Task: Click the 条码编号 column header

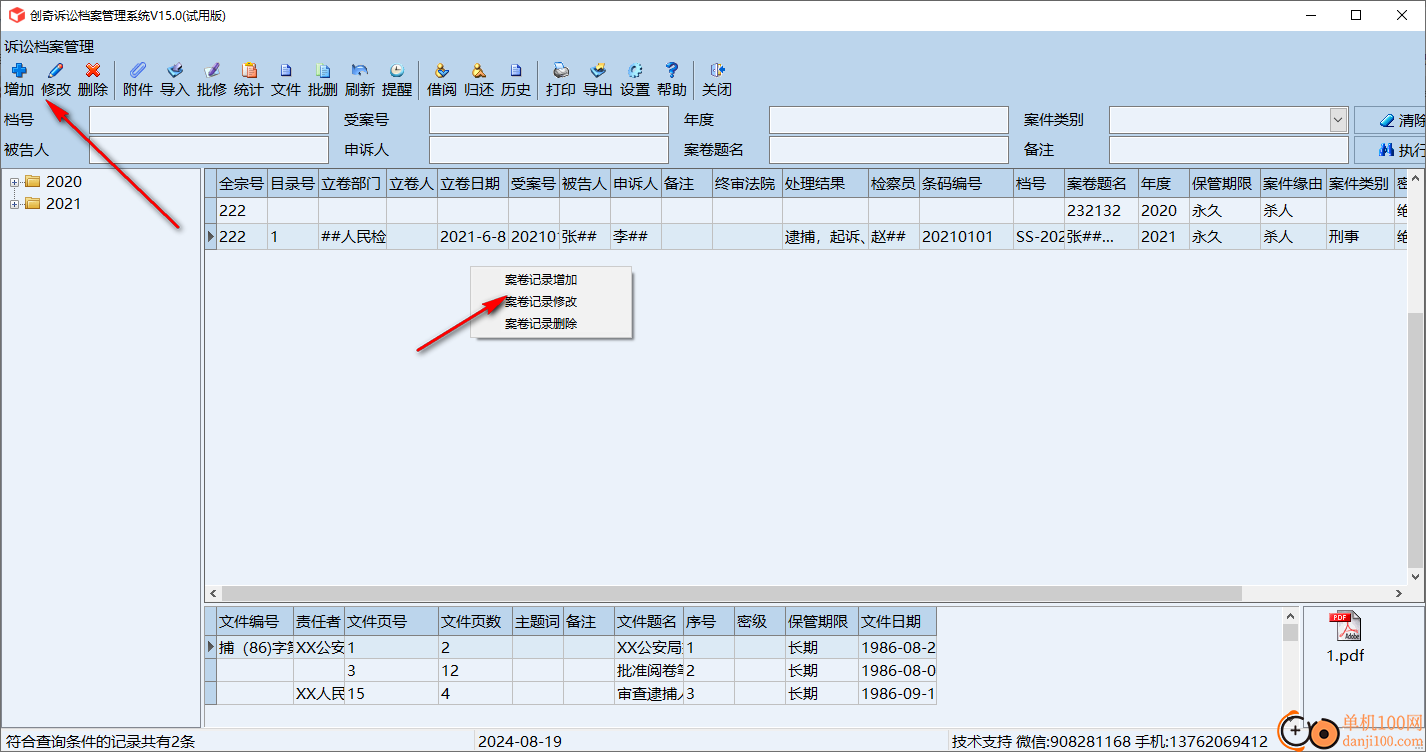Action: tap(966, 184)
